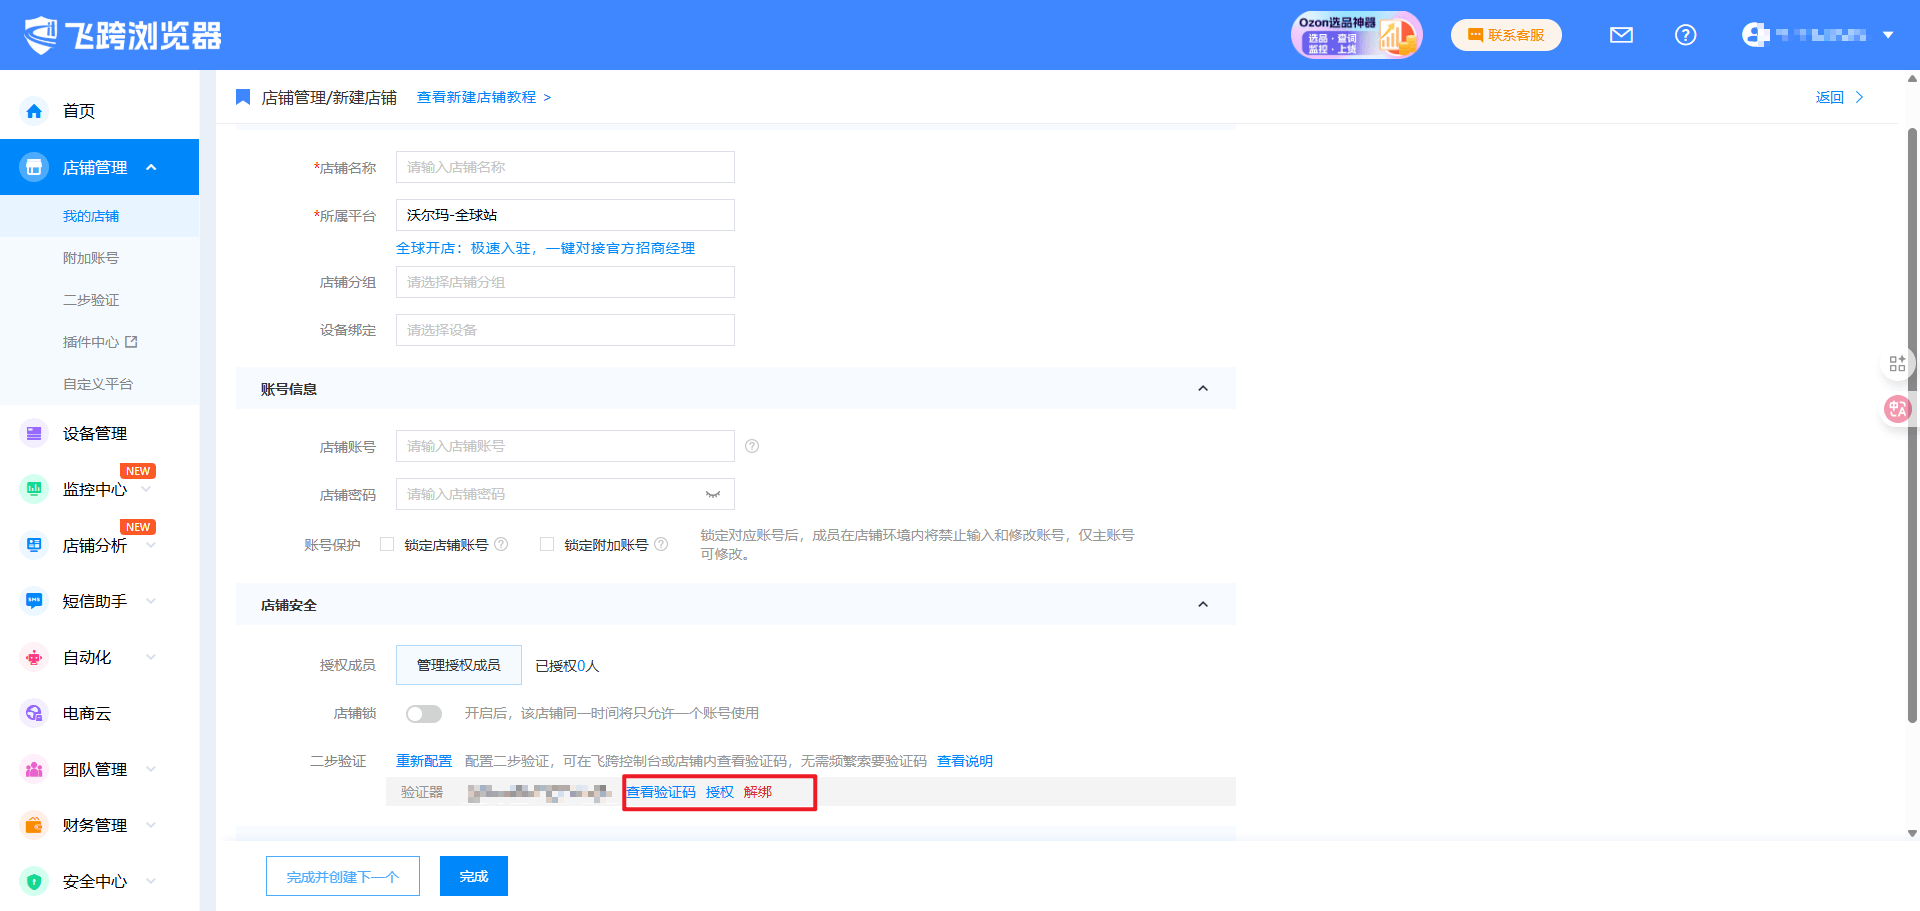
Task: Click the help question mark icon in header
Action: tap(1685, 35)
